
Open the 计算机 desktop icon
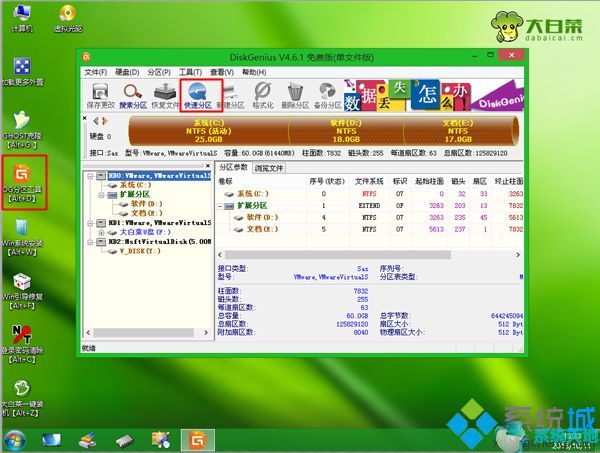[x=22, y=18]
